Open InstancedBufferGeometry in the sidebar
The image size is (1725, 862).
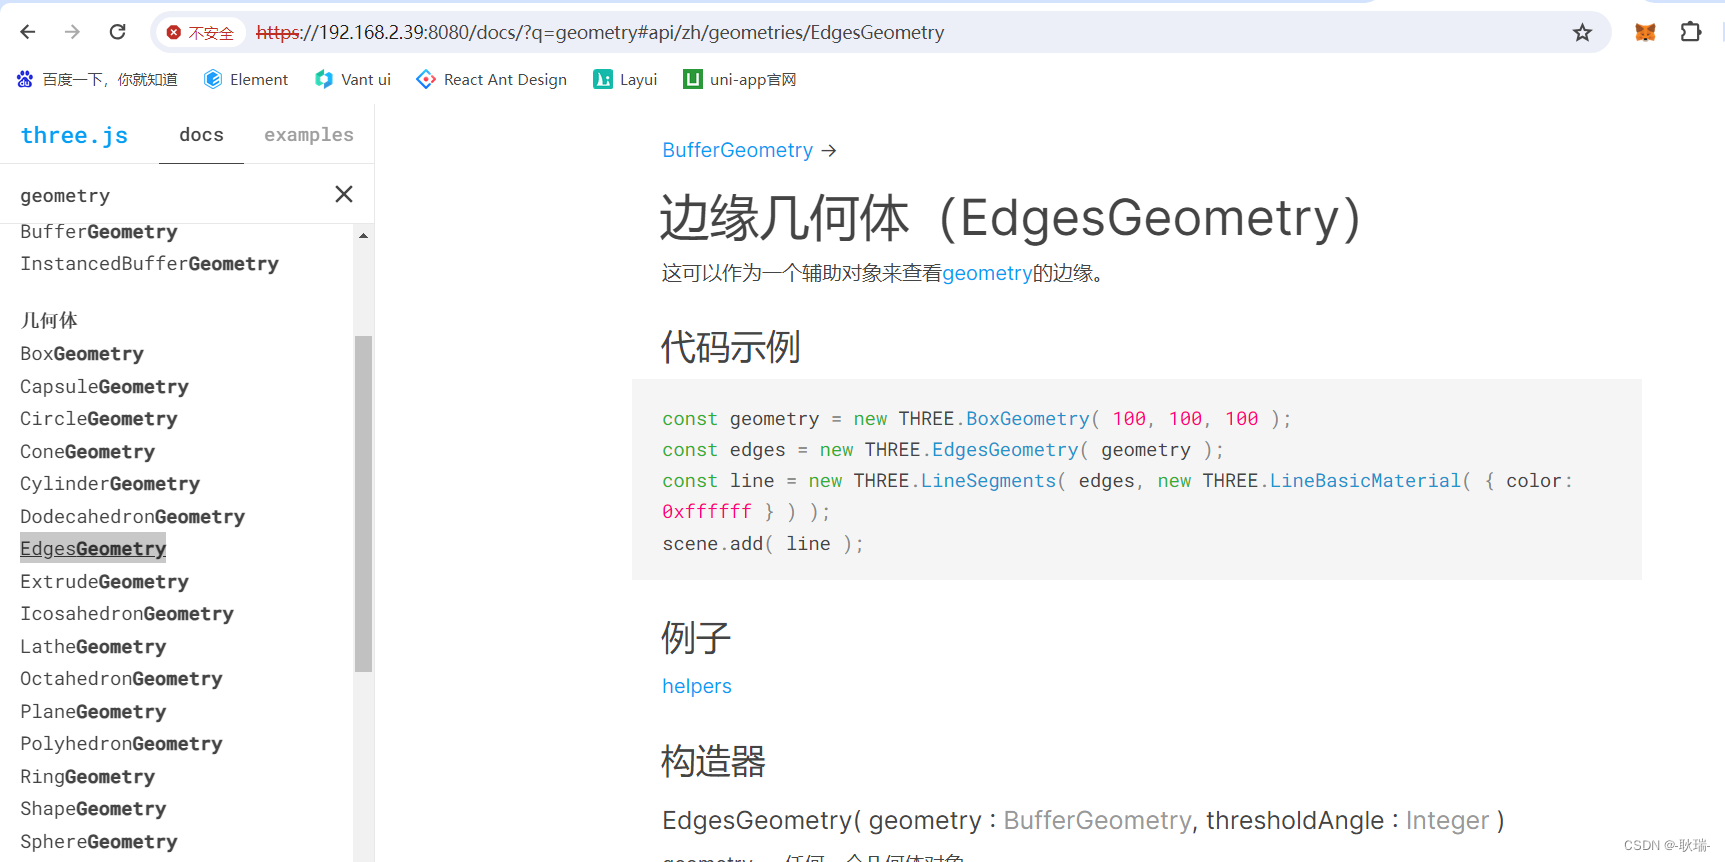[x=149, y=264]
